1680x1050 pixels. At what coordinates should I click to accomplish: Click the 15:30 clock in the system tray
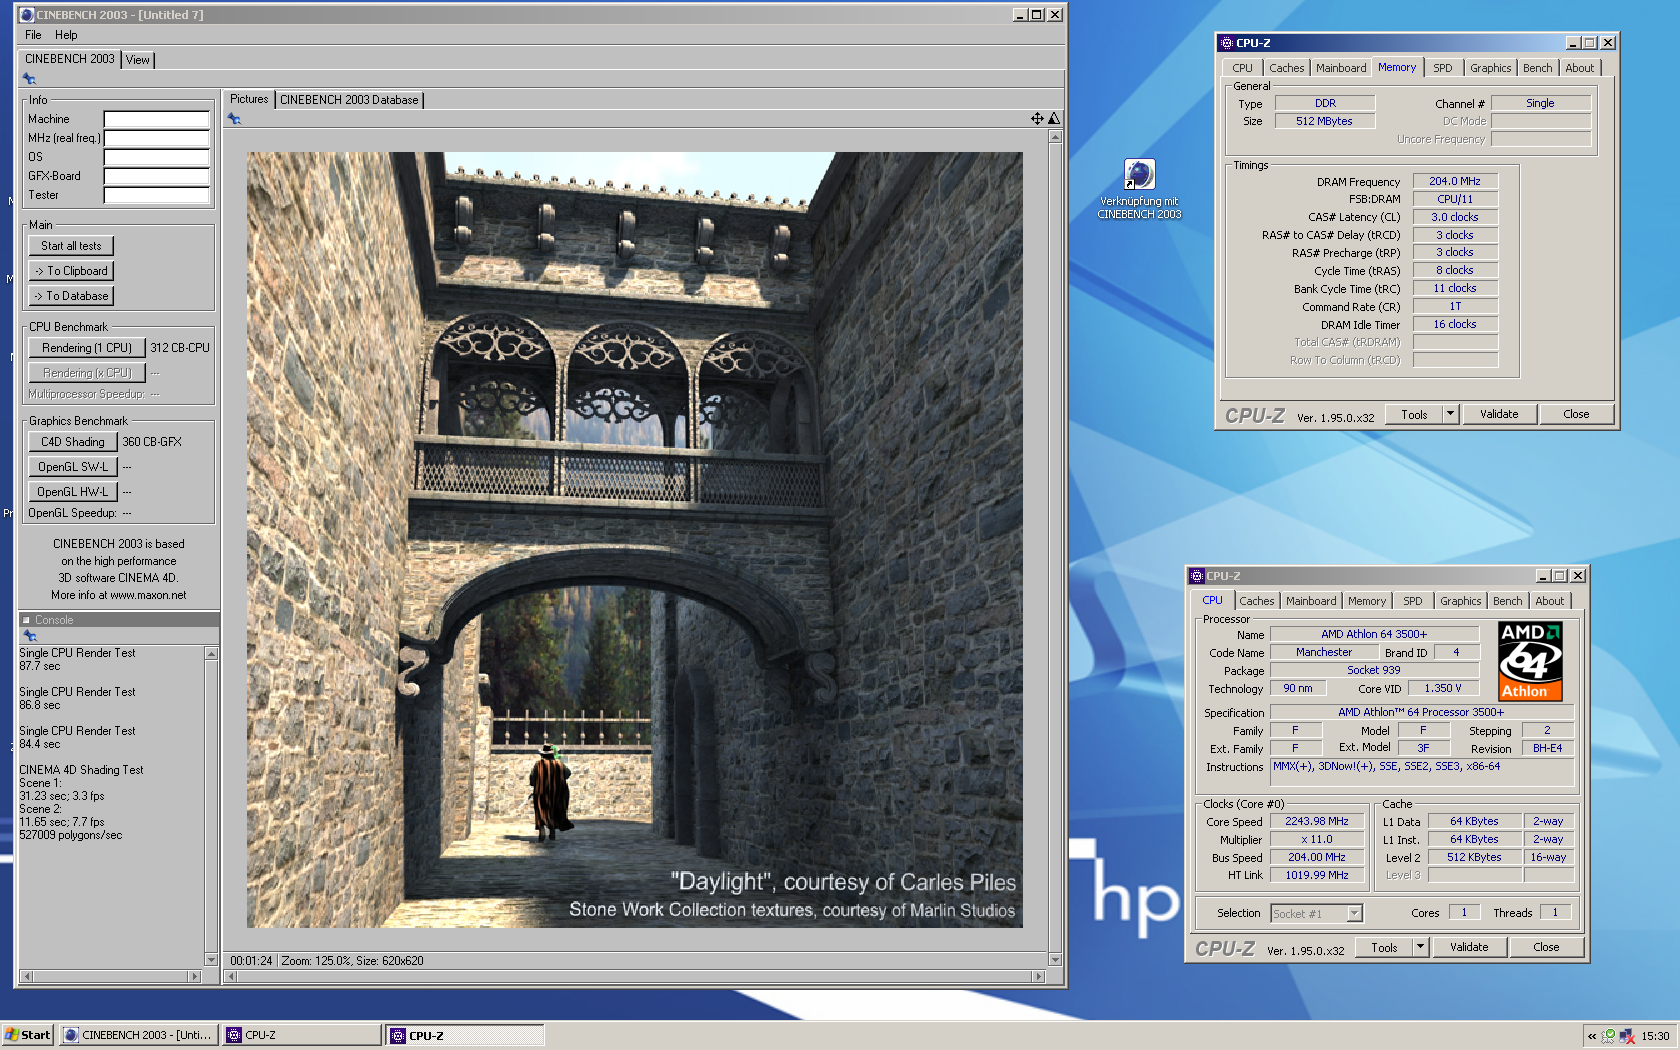(1655, 1036)
